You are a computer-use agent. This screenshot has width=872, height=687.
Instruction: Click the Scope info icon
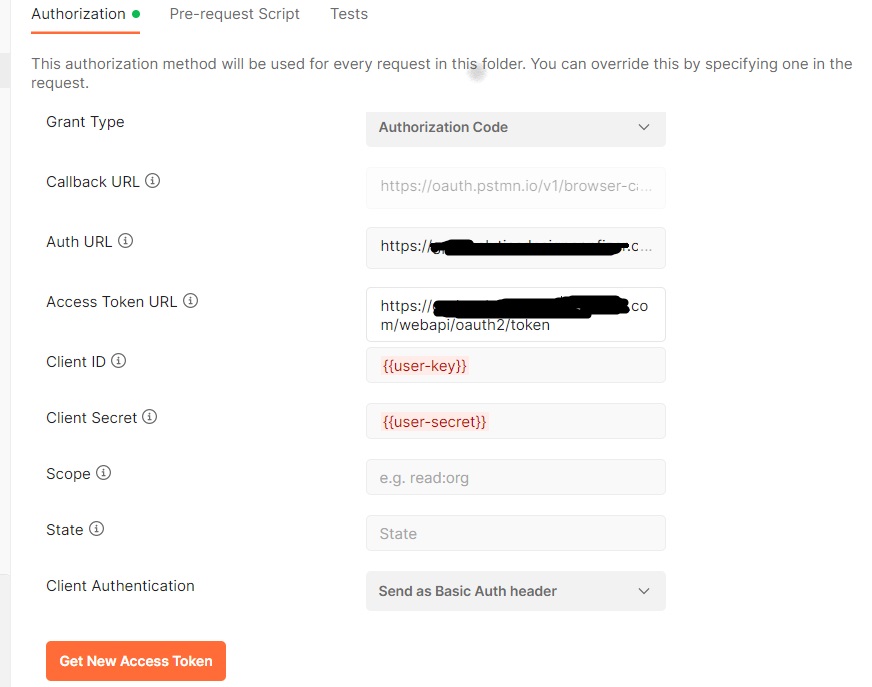coord(106,474)
